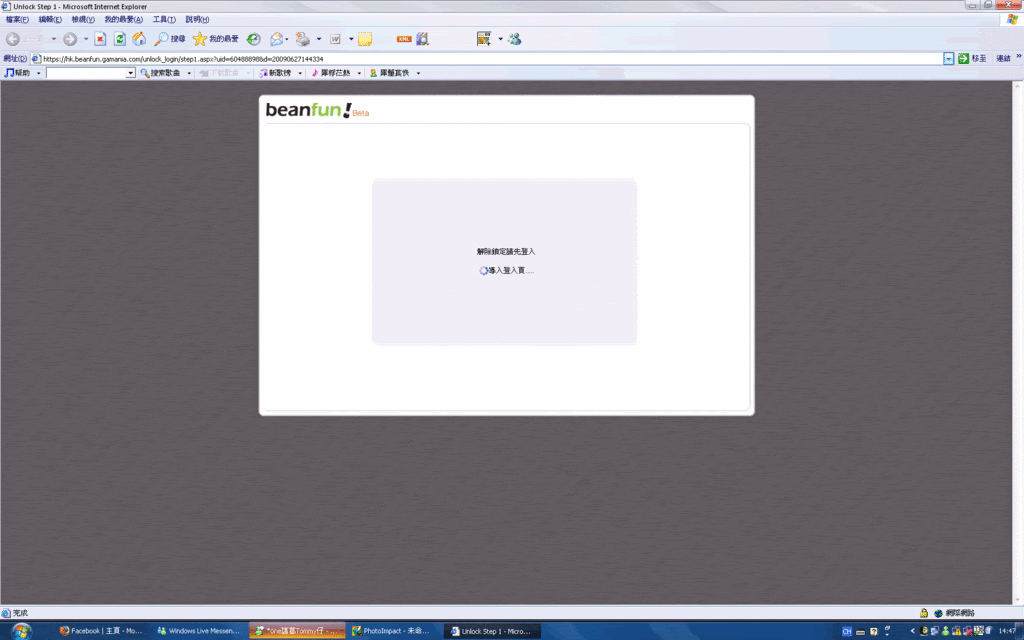Click the 搜索歌曲 search songs button
This screenshot has width=1024, height=640.
click(x=160, y=73)
